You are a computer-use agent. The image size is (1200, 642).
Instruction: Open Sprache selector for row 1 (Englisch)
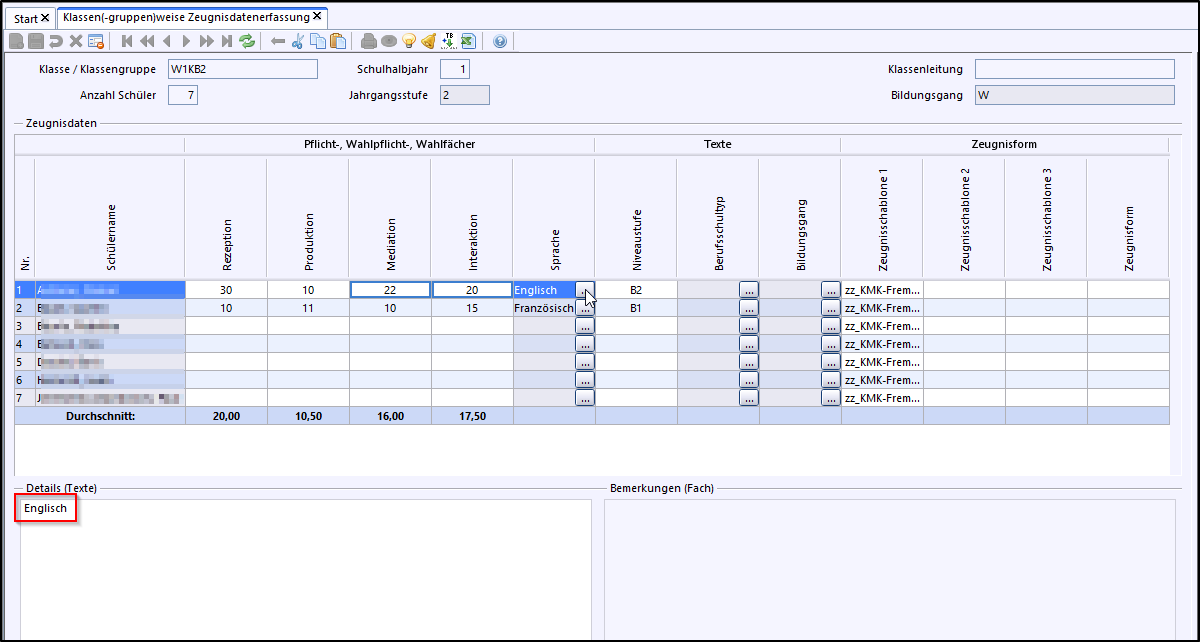click(x=585, y=290)
